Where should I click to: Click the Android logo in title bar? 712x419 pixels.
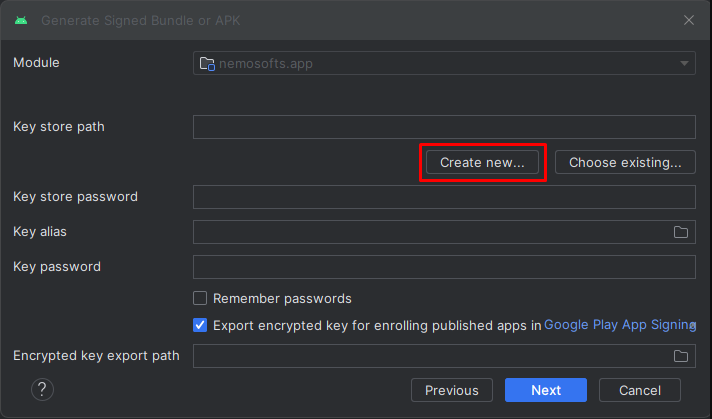tap(21, 20)
